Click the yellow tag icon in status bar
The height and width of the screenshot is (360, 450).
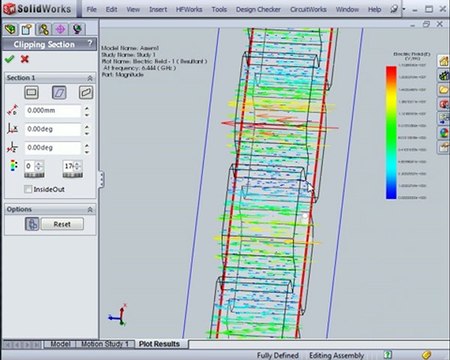tap(427, 355)
